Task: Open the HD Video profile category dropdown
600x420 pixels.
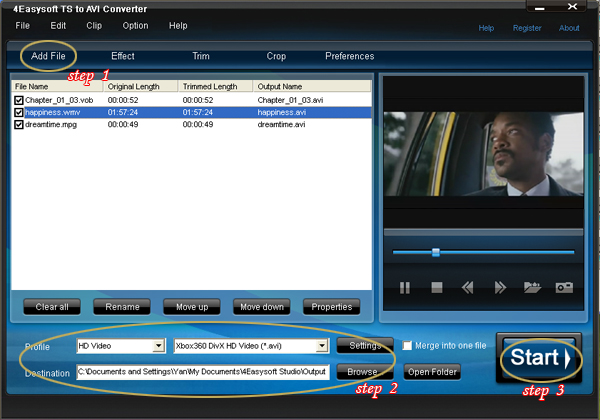Action: [159, 346]
